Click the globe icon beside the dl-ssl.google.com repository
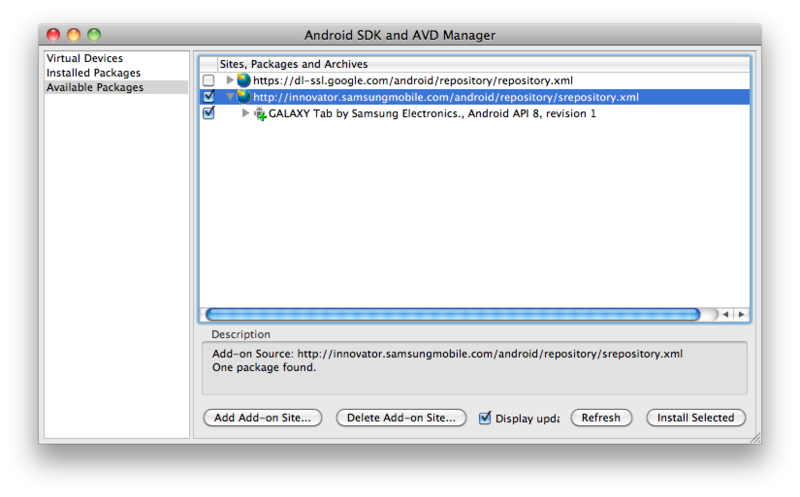 (244, 80)
